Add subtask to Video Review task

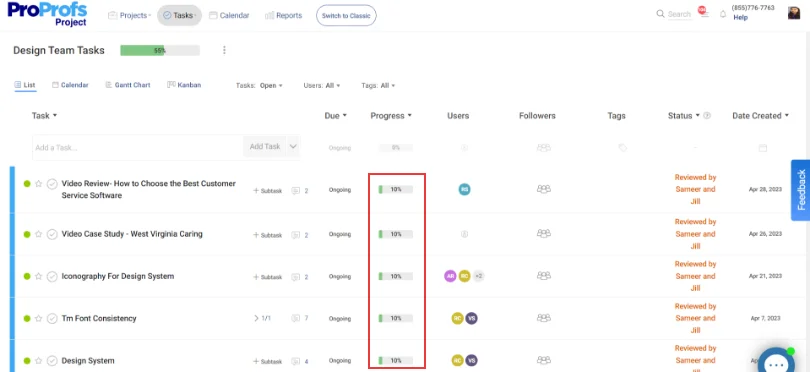pos(268,191)
